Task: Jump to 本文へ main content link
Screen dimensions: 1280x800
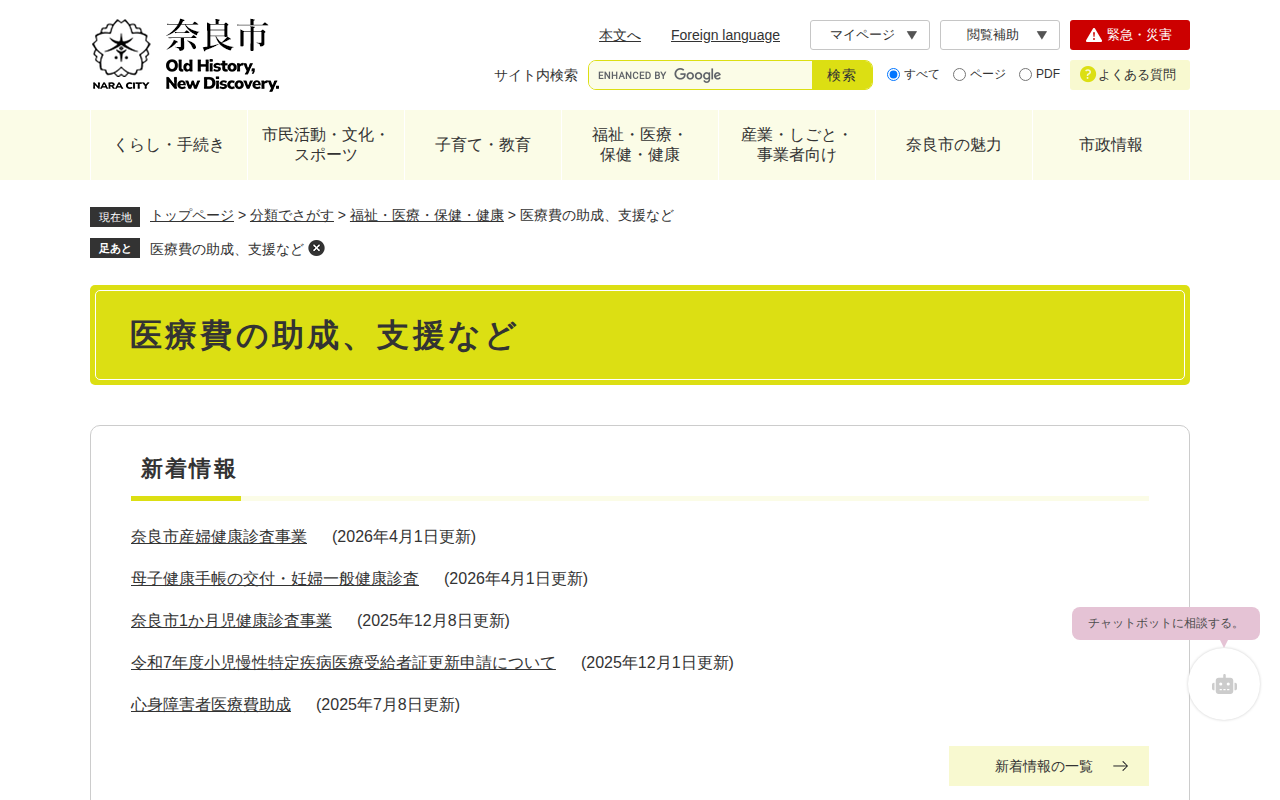Action: pos(620,35)
